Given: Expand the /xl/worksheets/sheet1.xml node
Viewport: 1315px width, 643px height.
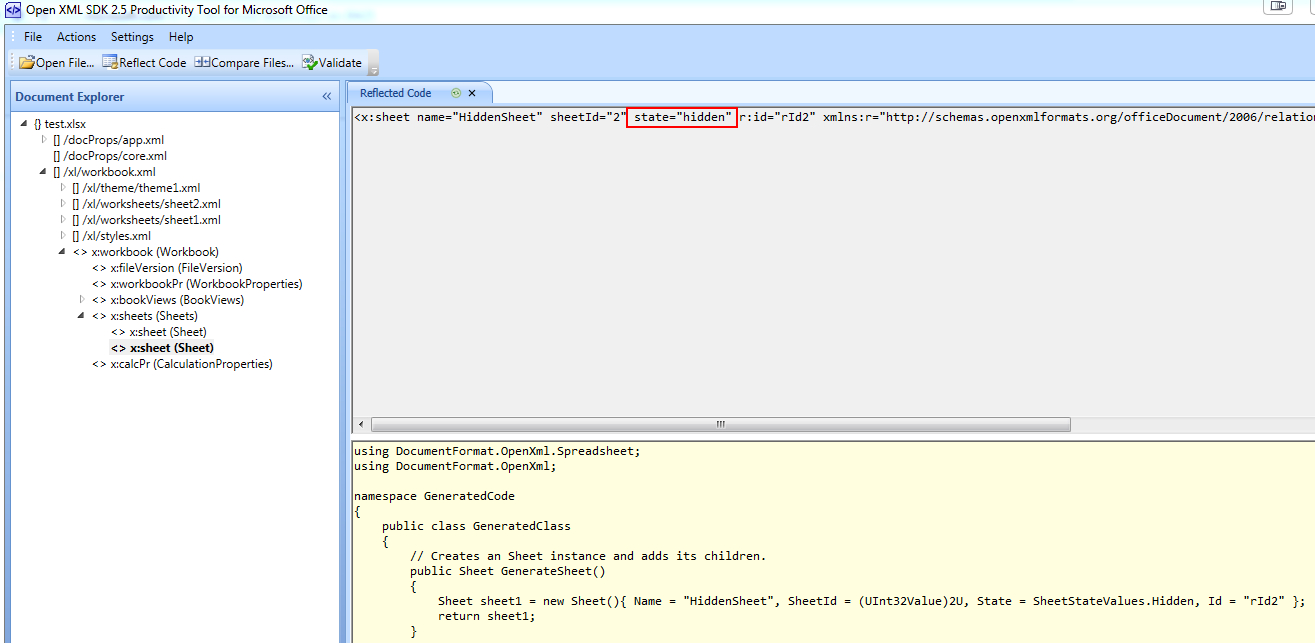Looking at the screenshot, I should 62,219.
